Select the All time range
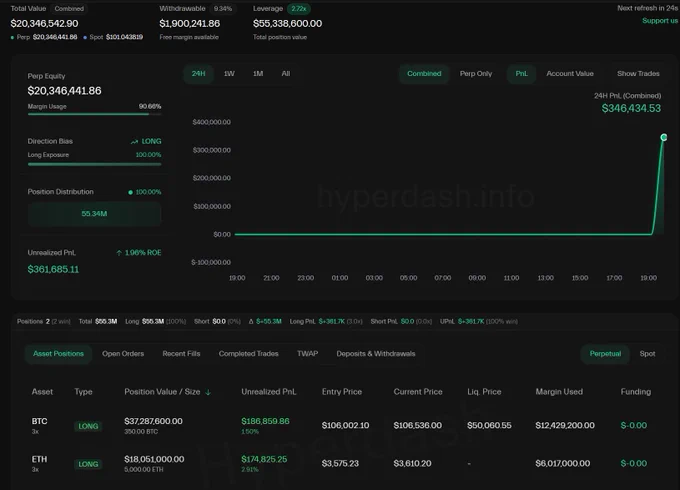 tap(285, 74)
